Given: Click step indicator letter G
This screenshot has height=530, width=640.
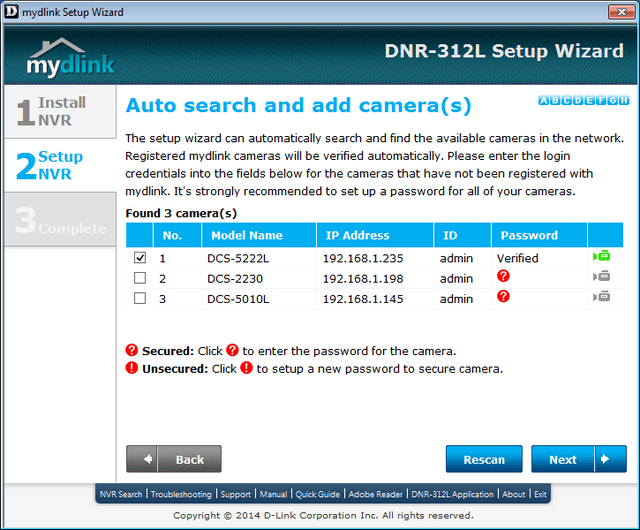Looking at the screenshot, I should coord(612,100).
